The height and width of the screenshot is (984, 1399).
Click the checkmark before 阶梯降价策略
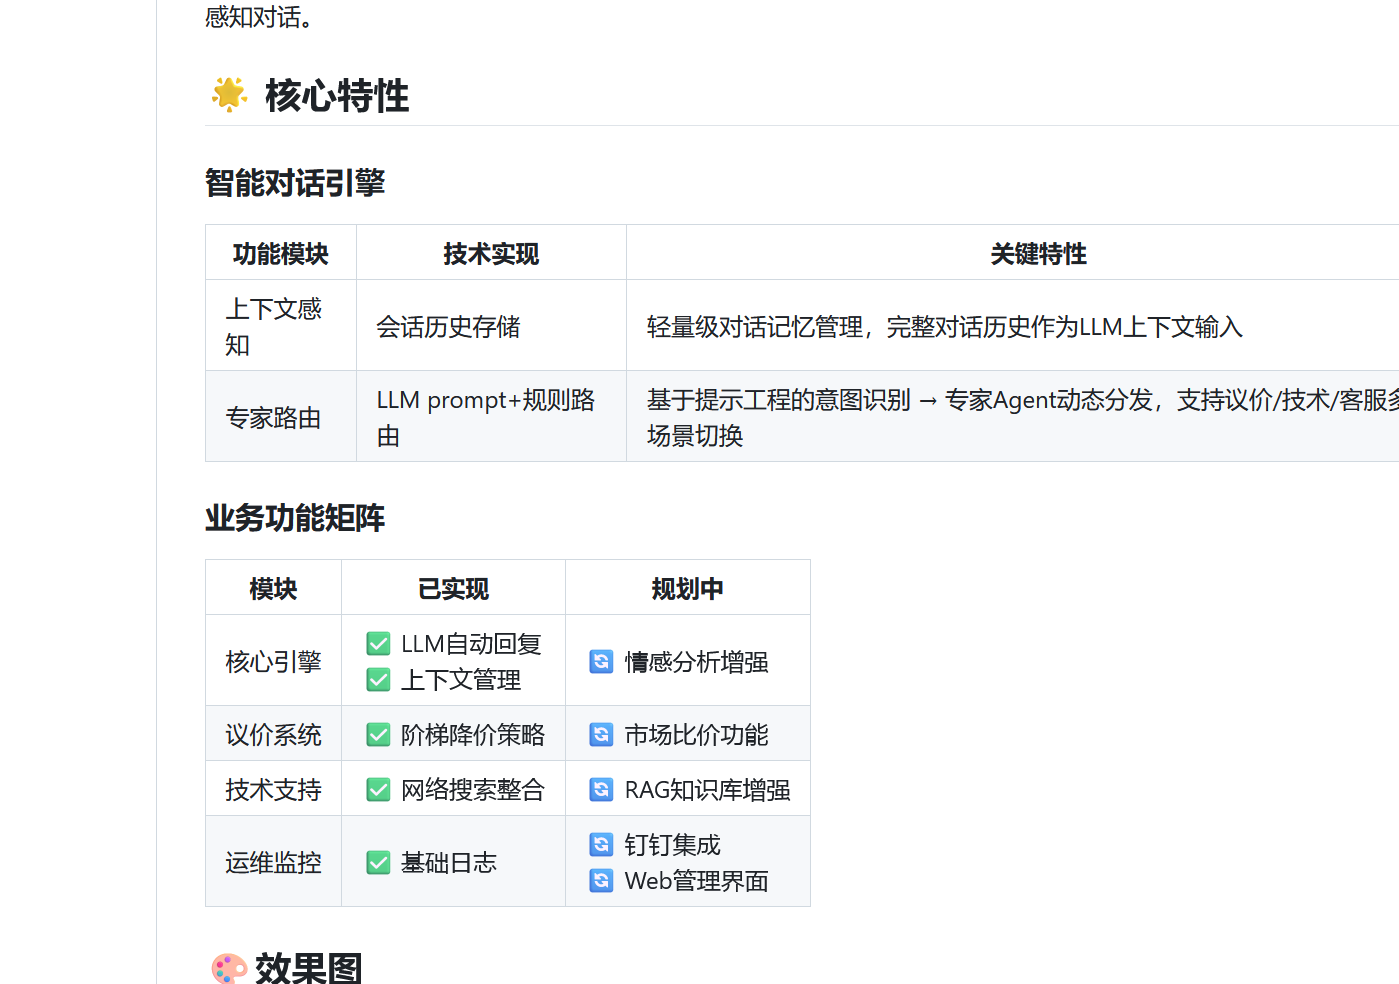(378, 735)
